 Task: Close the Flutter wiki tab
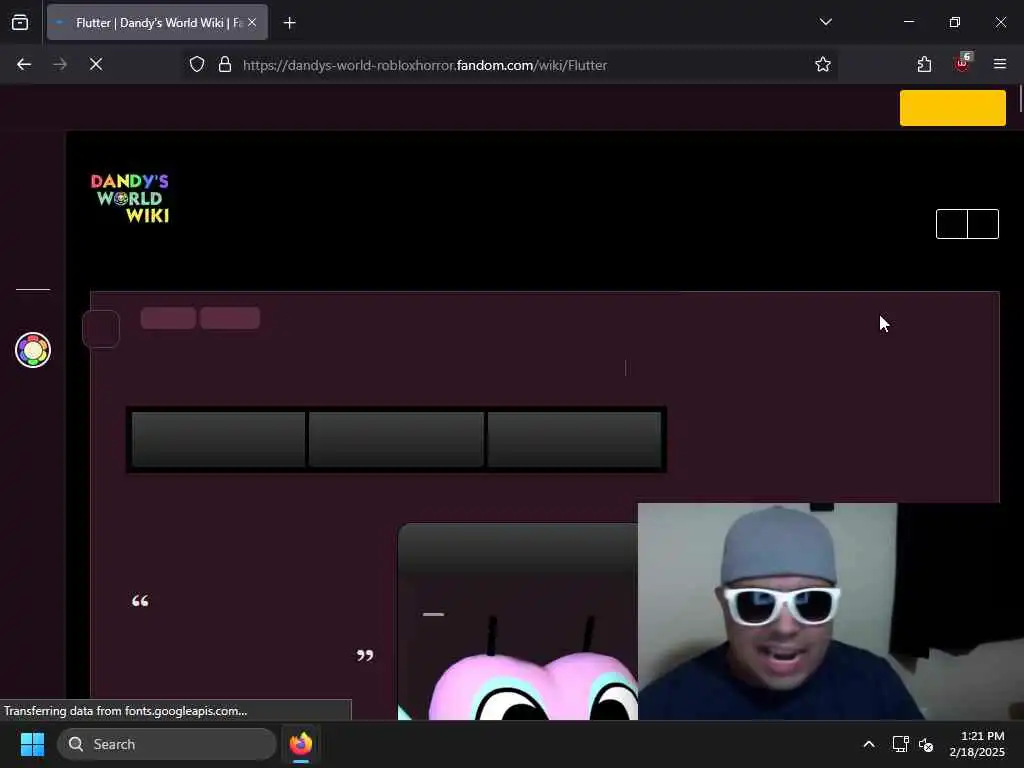pos(252,23)
